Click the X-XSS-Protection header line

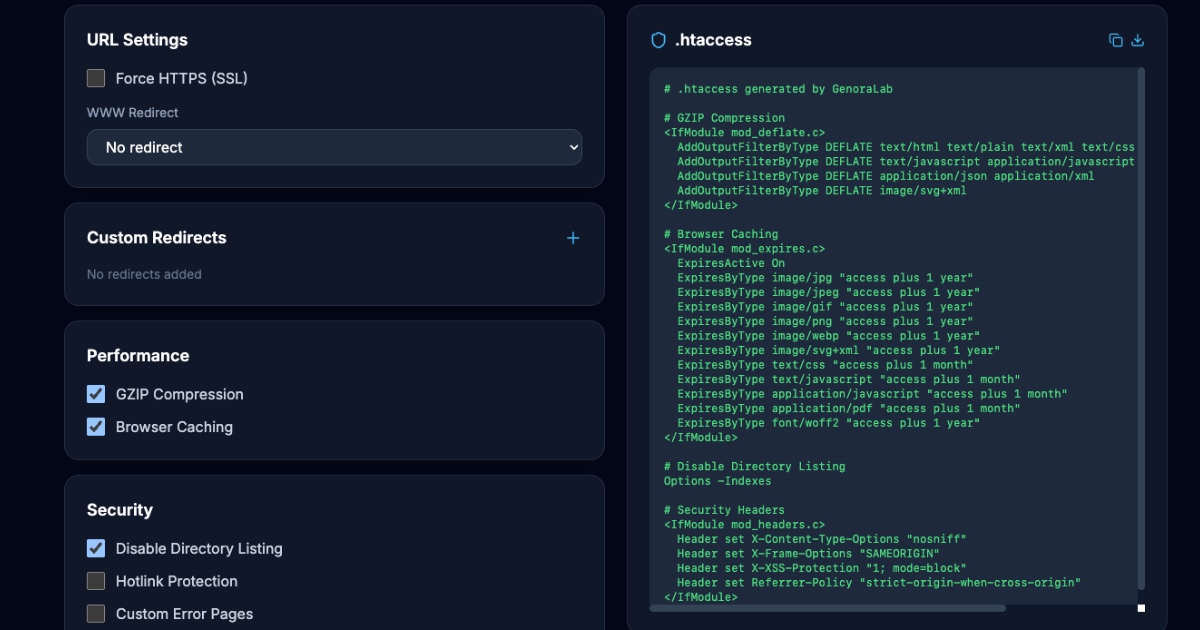coord(822,568)
